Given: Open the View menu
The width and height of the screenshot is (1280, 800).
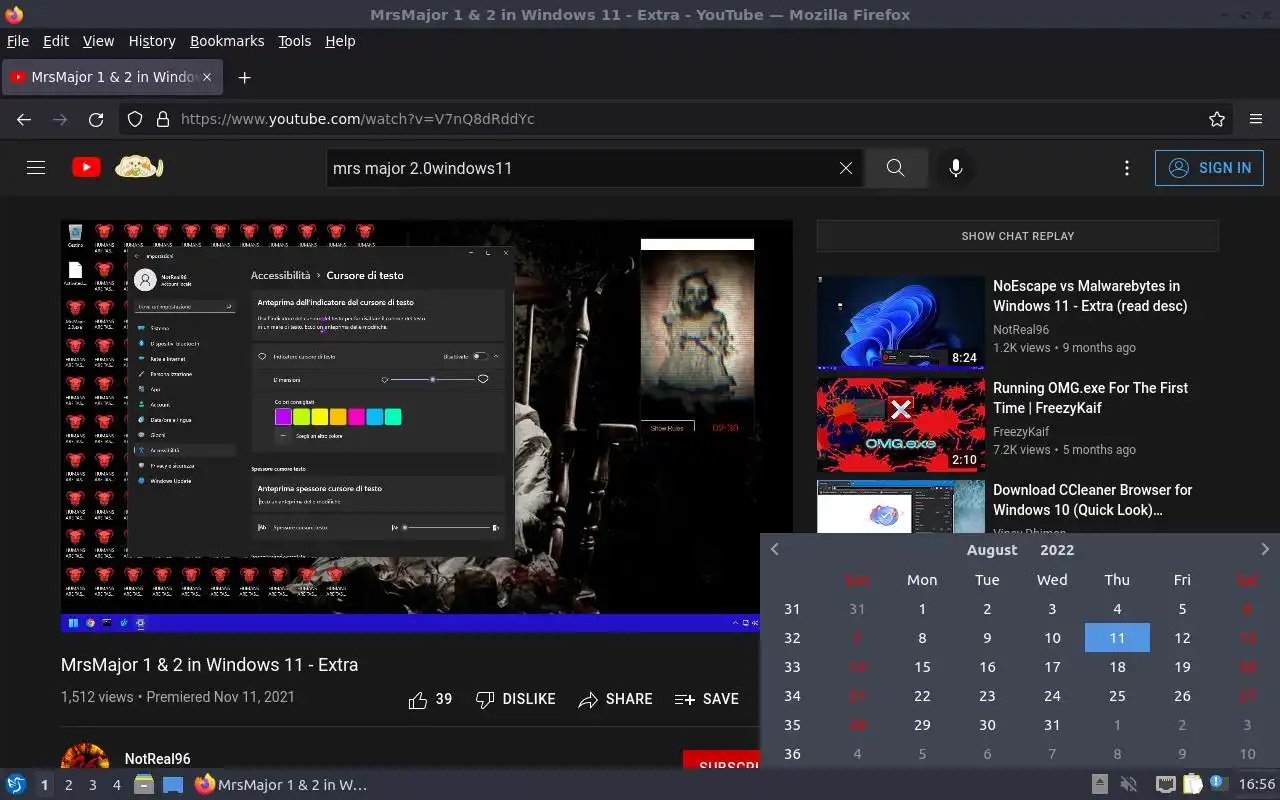Looking at the screenshot, I should (x=98, y=41).
